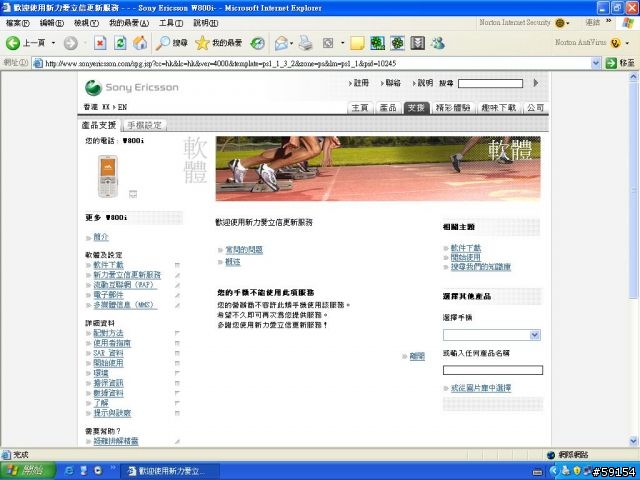
Task: Select the 公司 navigation tab
Action: point(535,108)
